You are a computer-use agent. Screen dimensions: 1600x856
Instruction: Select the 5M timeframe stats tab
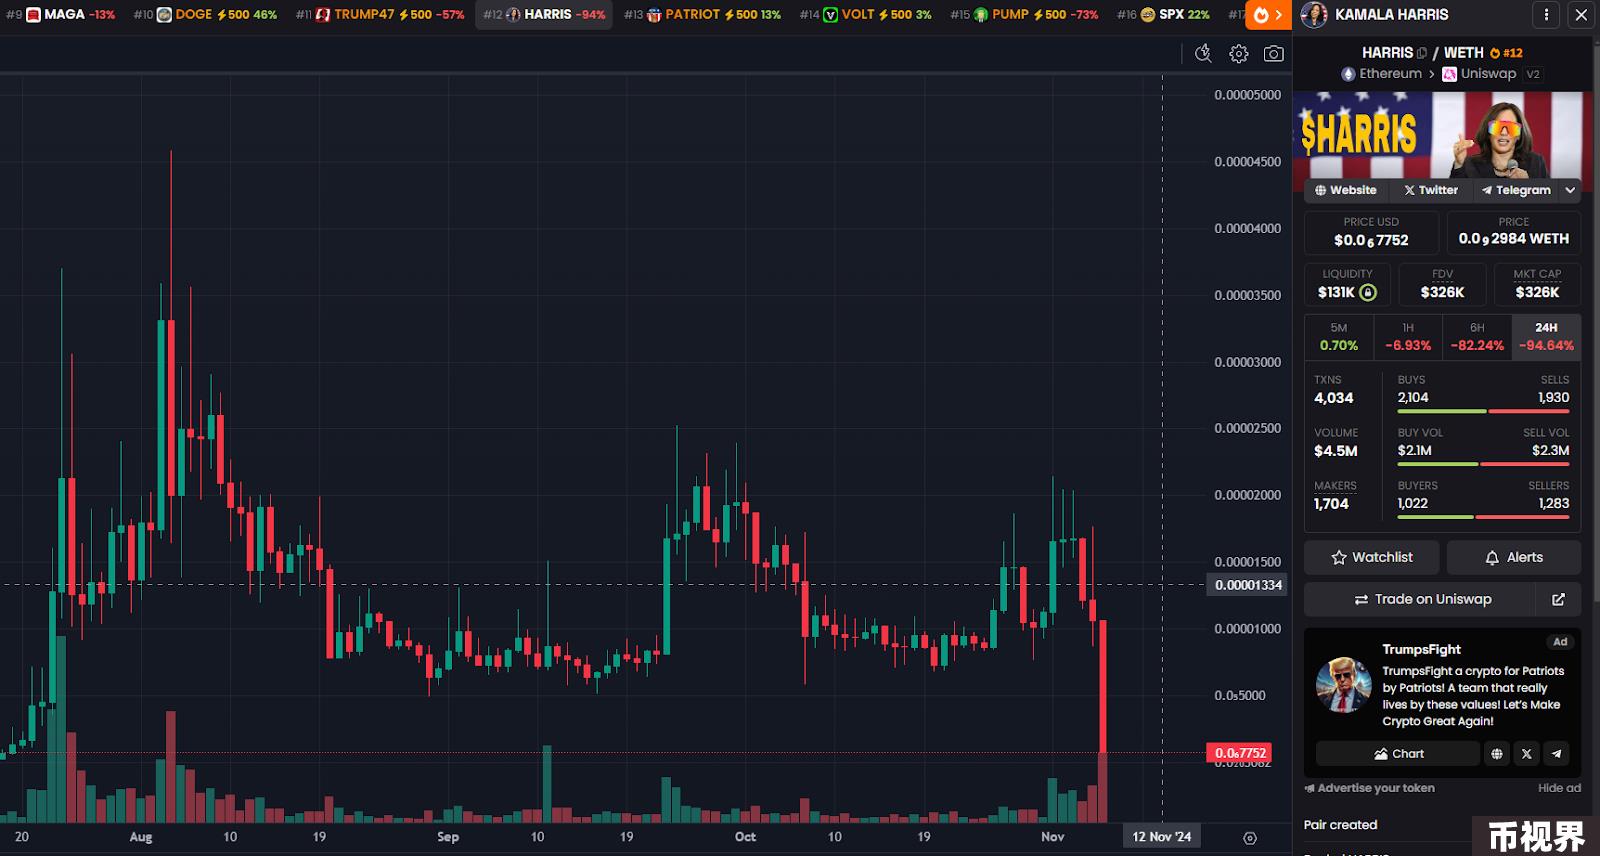click(x=1339, y=337)
